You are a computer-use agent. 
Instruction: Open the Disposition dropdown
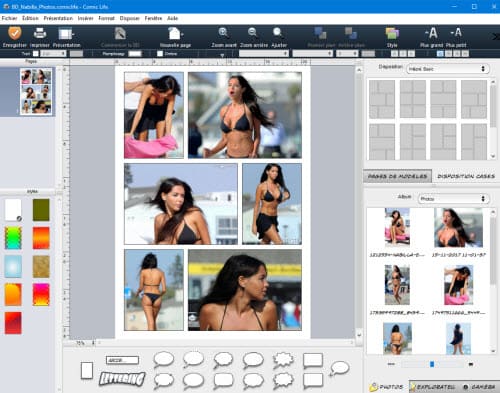(447, 69)
